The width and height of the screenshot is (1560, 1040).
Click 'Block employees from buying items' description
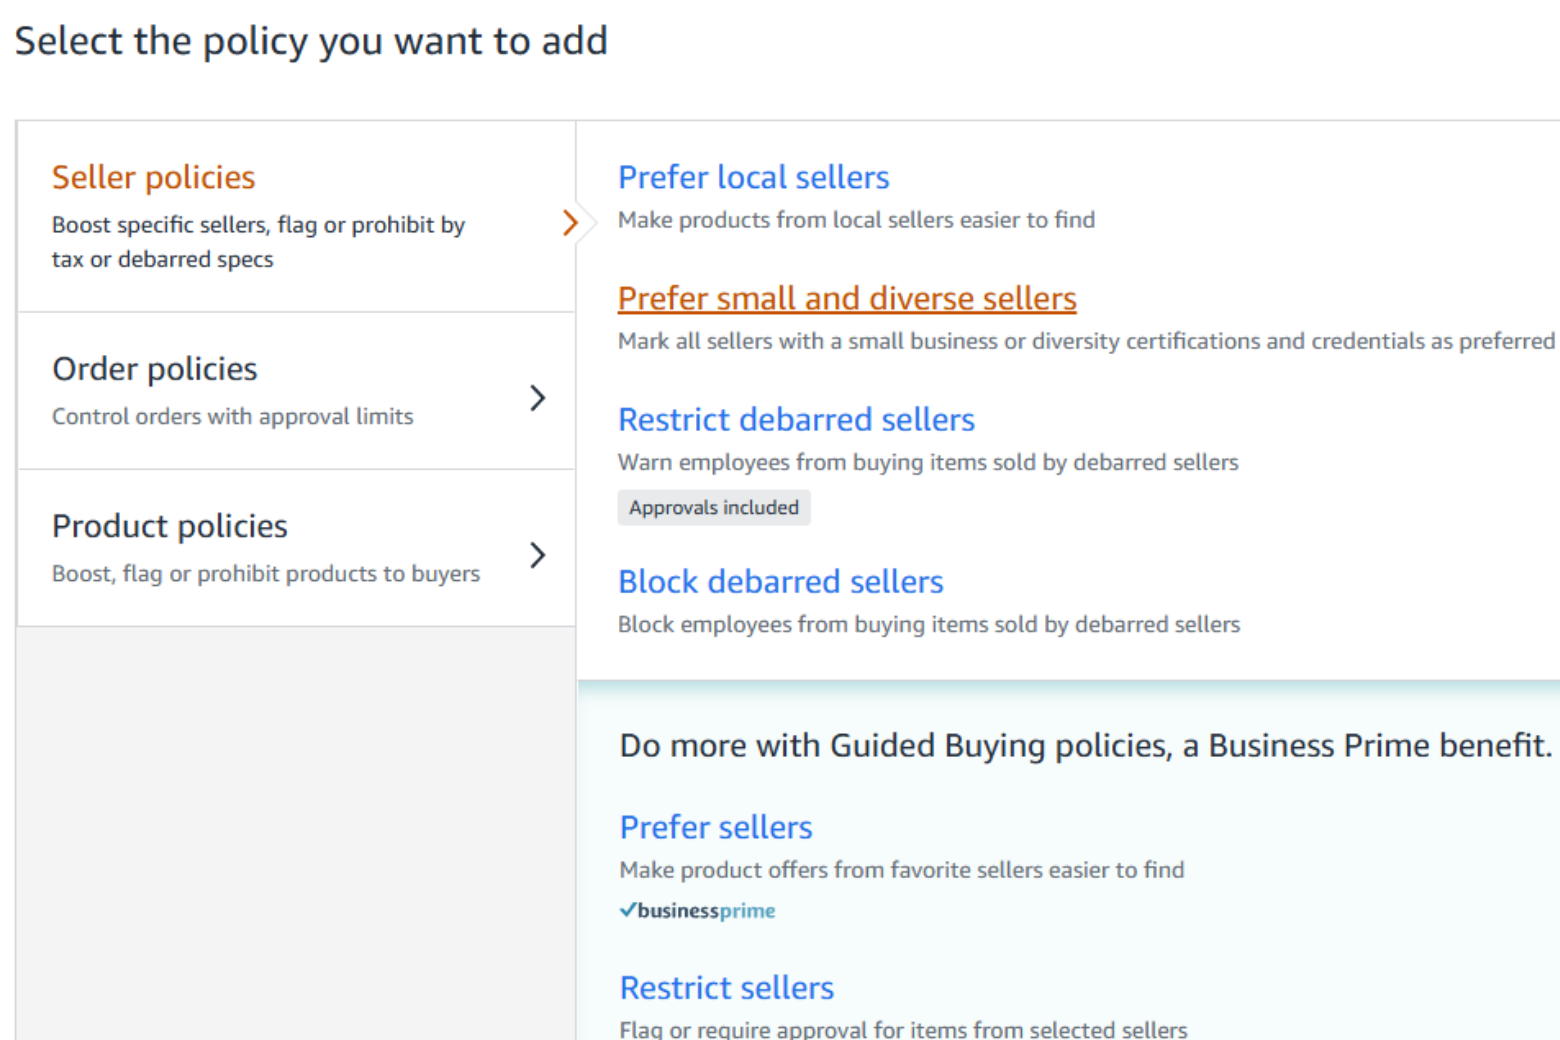coord(929,624)
